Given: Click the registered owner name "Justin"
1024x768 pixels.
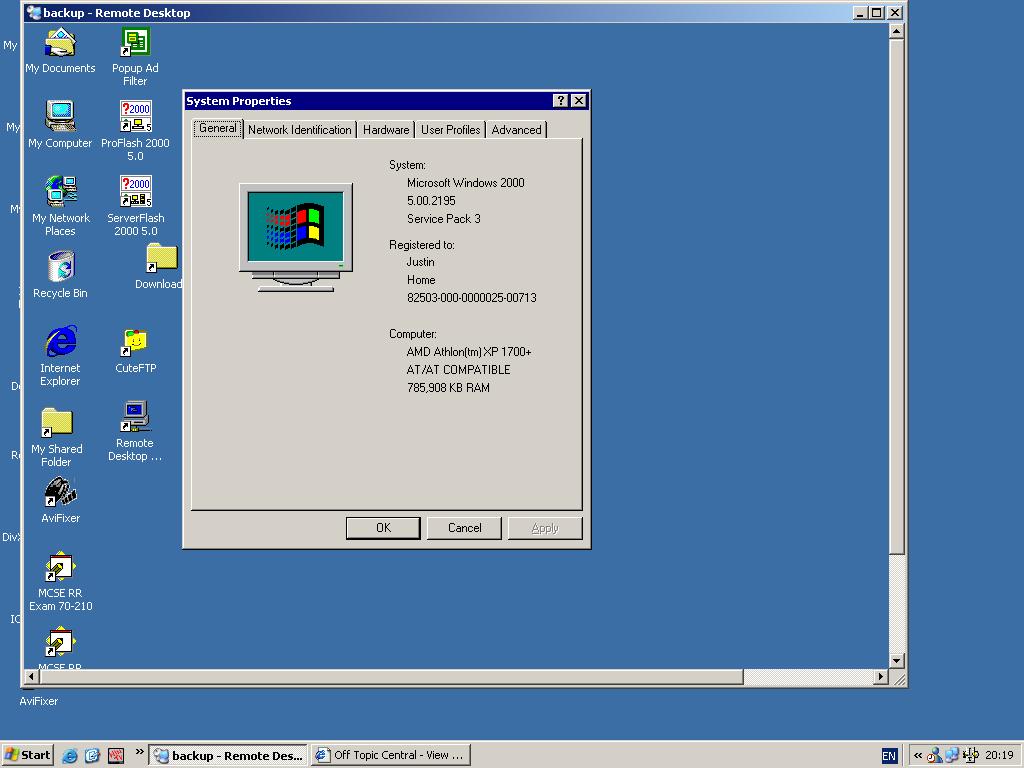Looking at the screenshot, I should pos(421,262).
